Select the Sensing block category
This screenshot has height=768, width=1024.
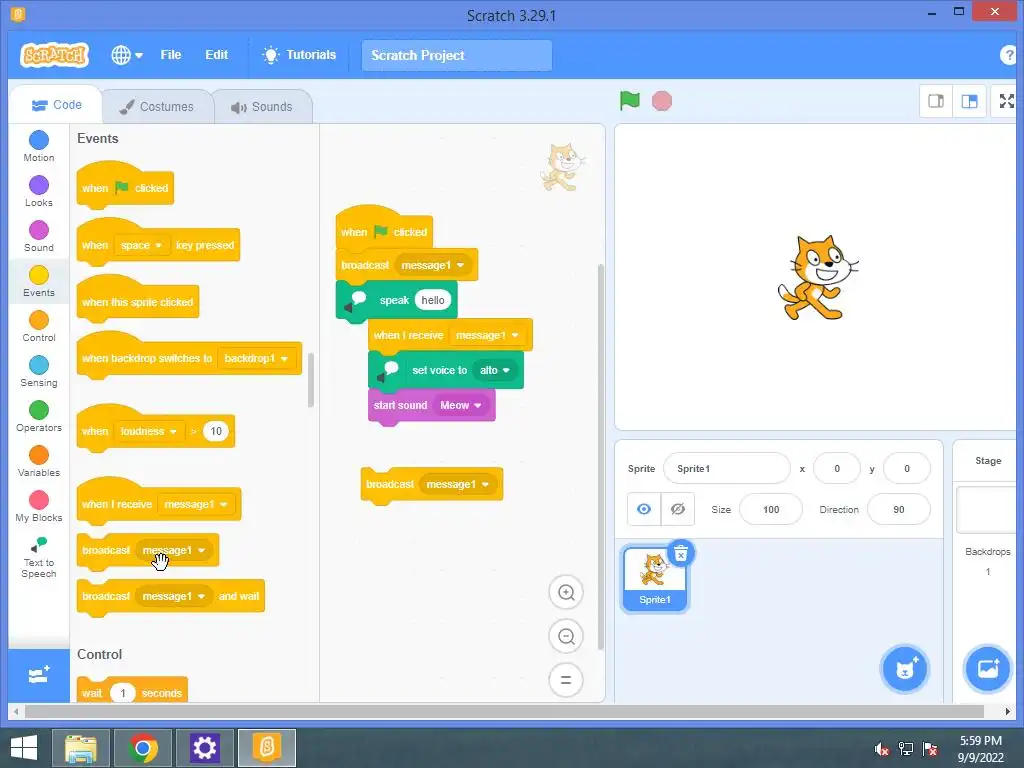tap(39, 372)
